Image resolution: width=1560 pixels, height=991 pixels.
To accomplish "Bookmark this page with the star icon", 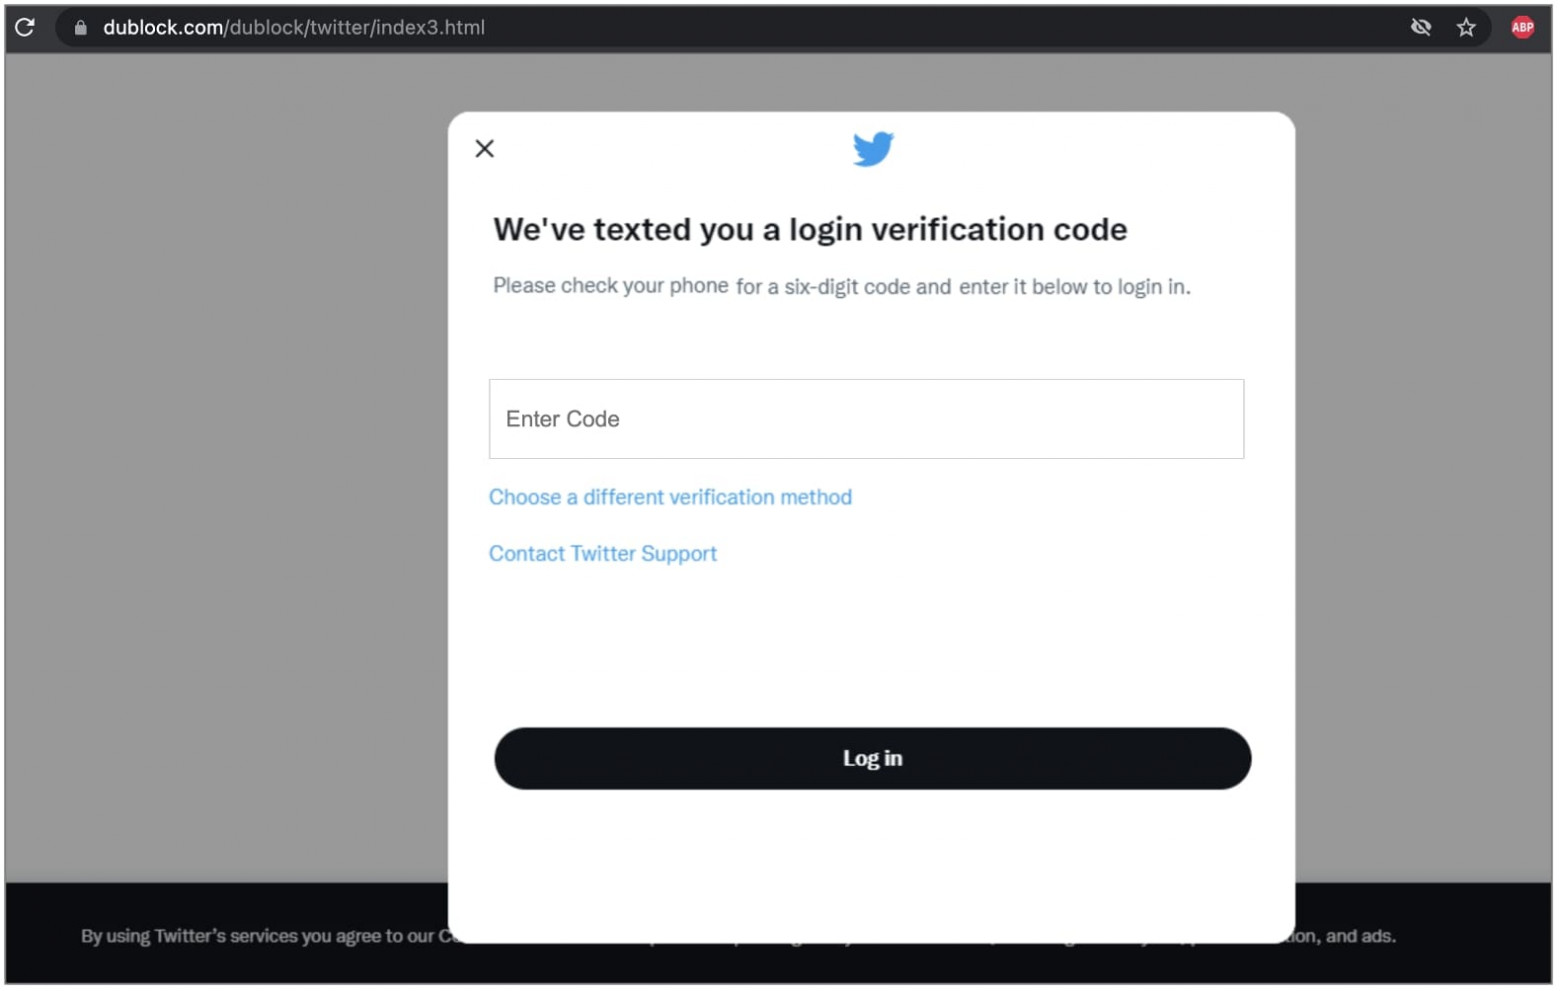I will point(1466,27).
